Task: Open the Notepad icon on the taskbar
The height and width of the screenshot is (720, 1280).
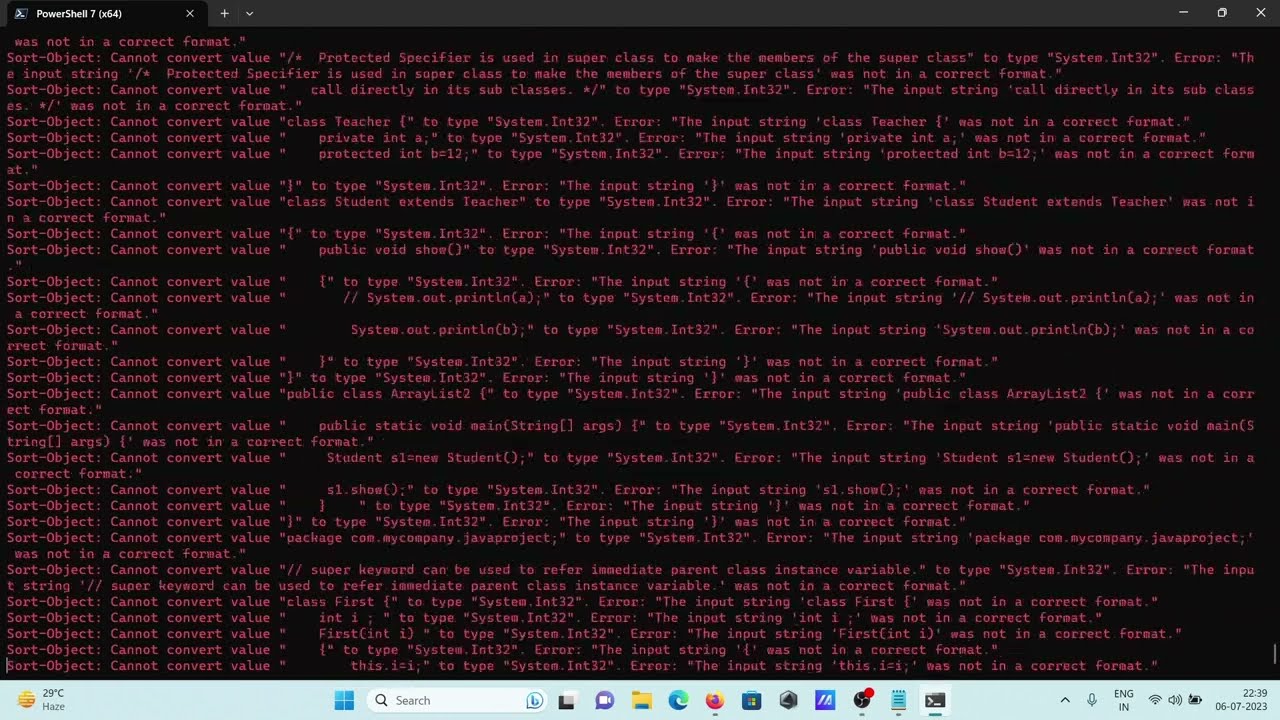Action: point(898,700)
